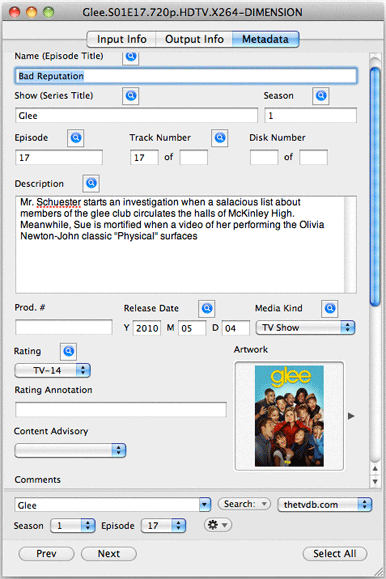Click search icon next to Show (Series Title)

tap(131, 96)
